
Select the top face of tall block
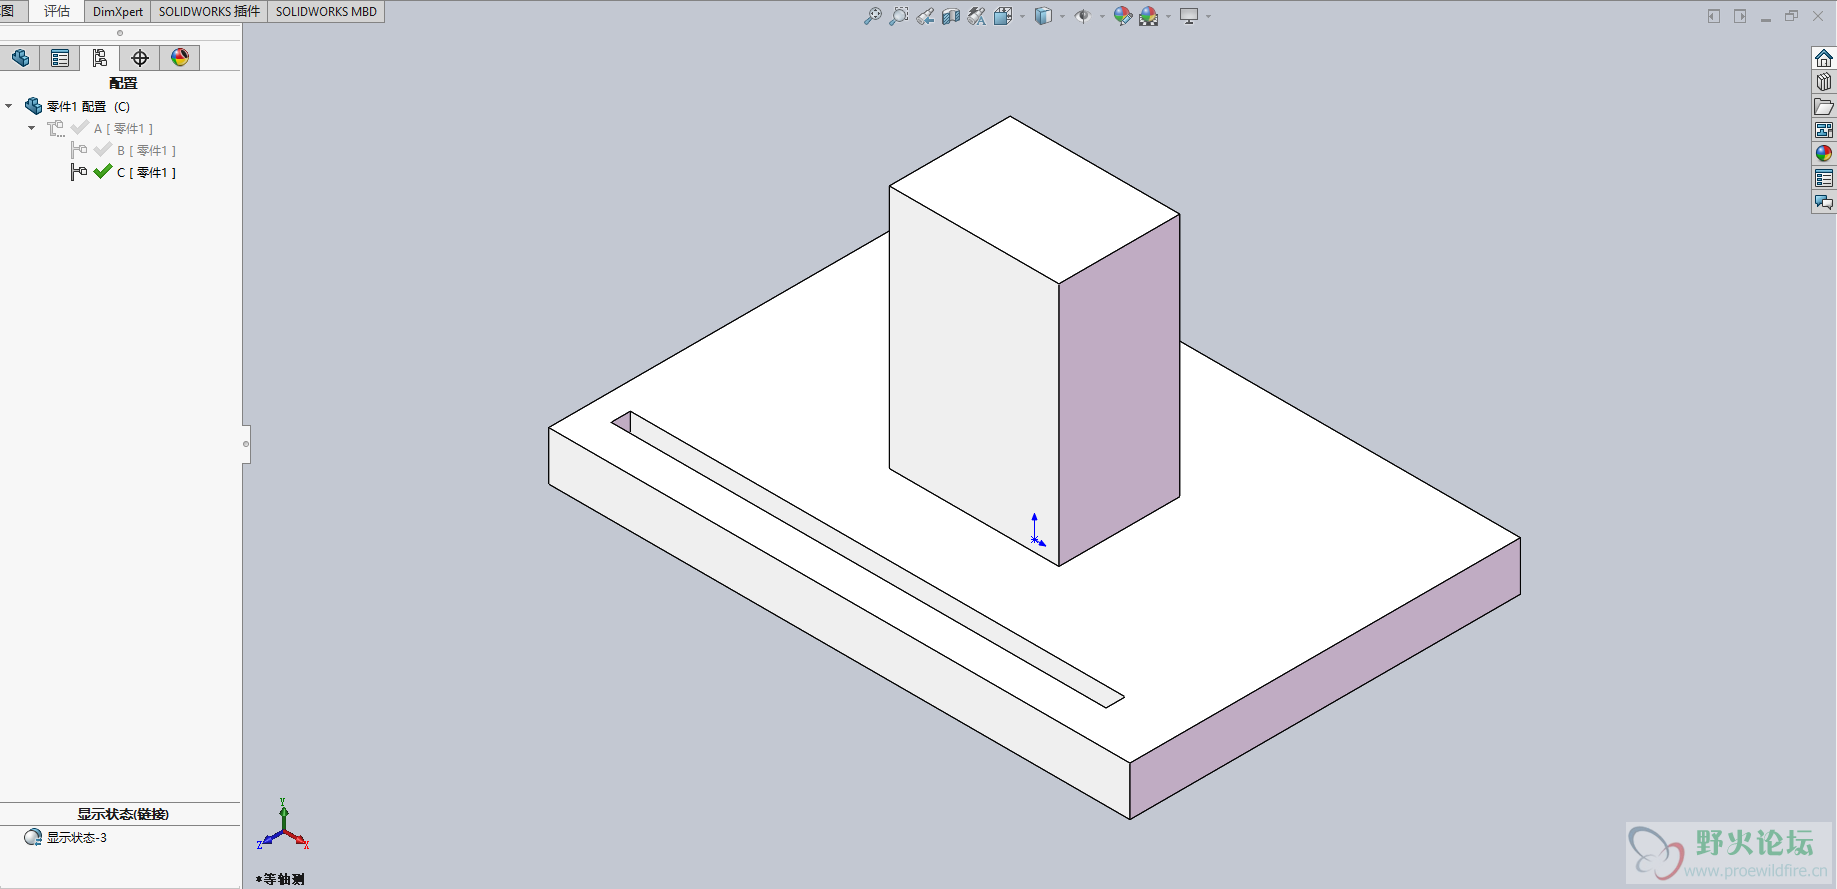[1034, 199]
